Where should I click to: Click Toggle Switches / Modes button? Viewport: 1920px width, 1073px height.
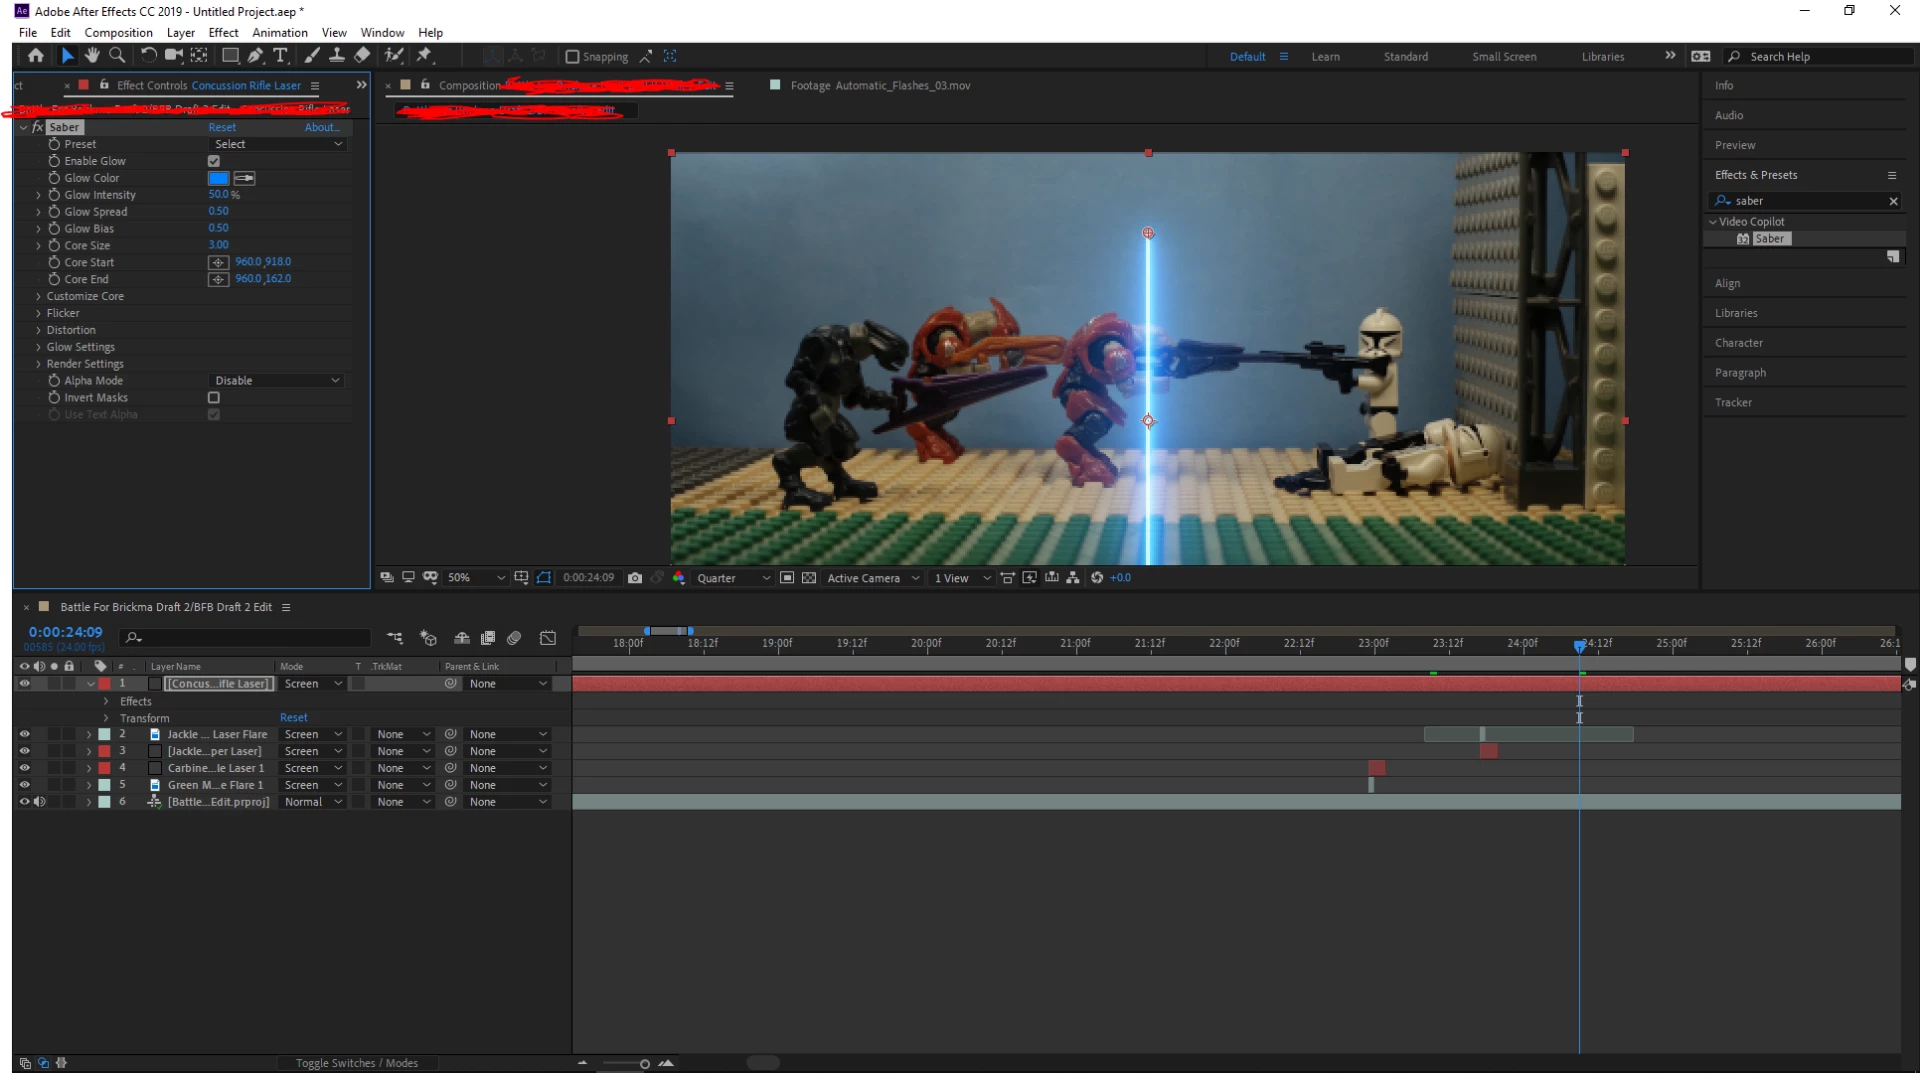[357, 1063]
